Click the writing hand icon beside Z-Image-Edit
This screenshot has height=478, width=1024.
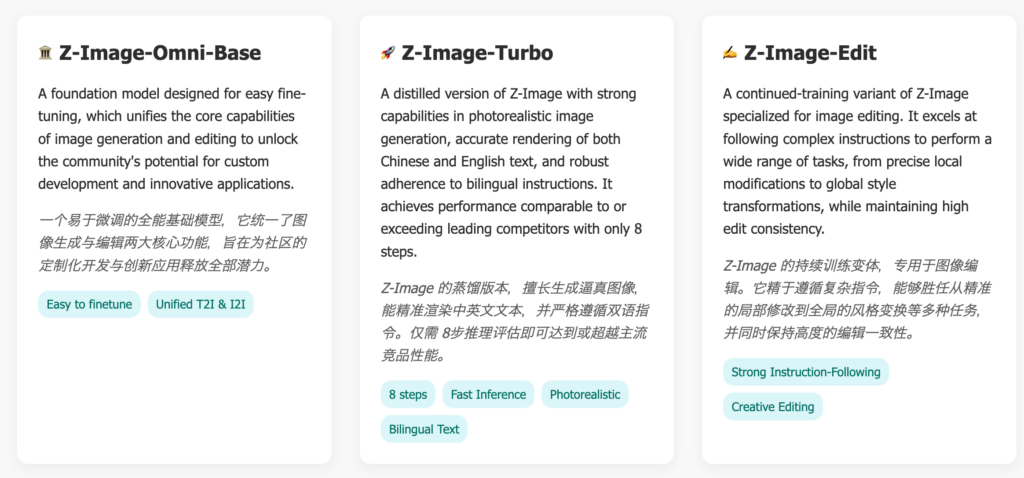pyautogui.click(x=730, y=53)
